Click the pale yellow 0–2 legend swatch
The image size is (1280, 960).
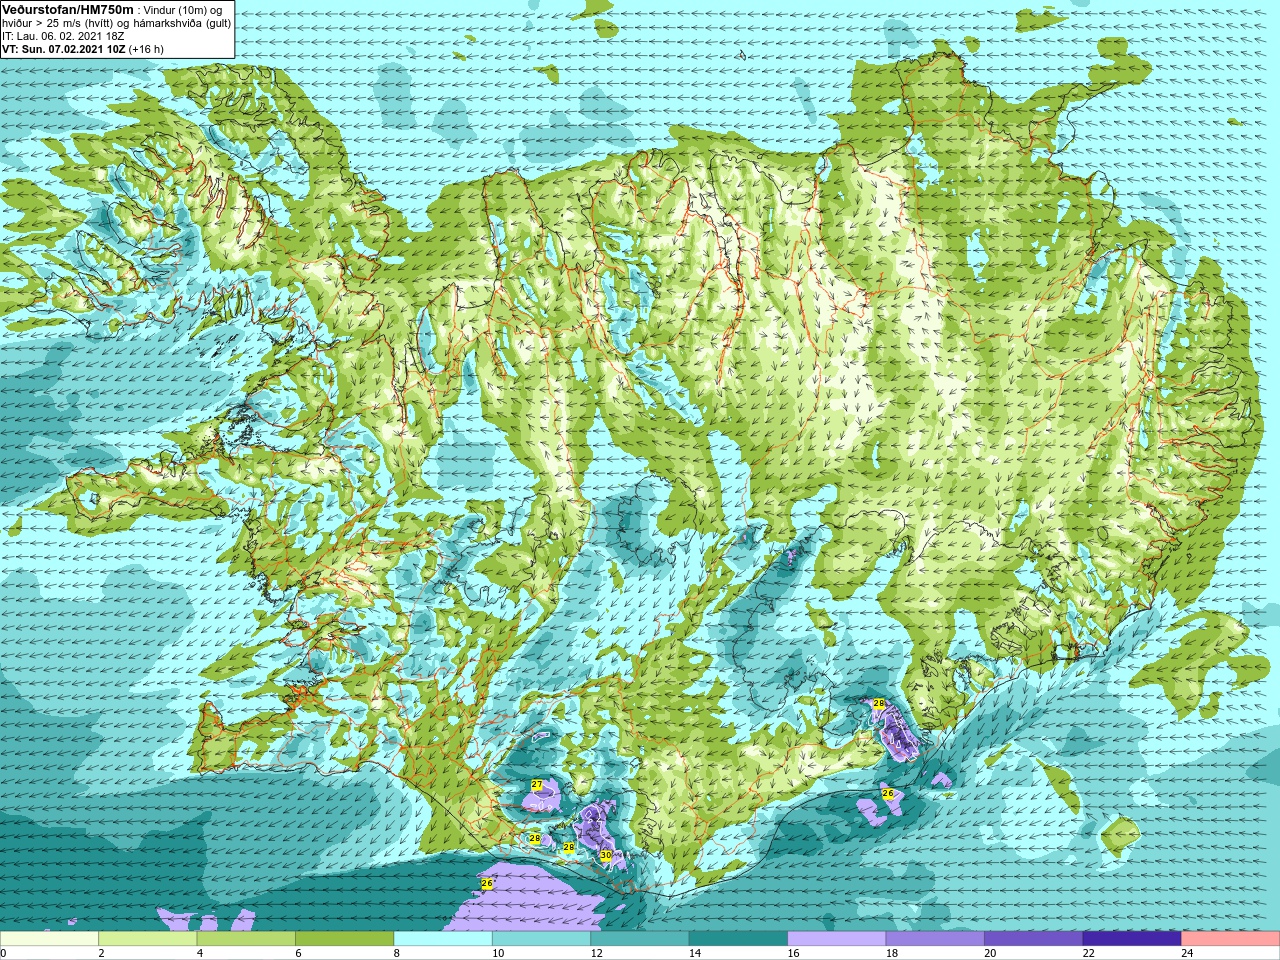pyautogui.click(x=49, y=939)
